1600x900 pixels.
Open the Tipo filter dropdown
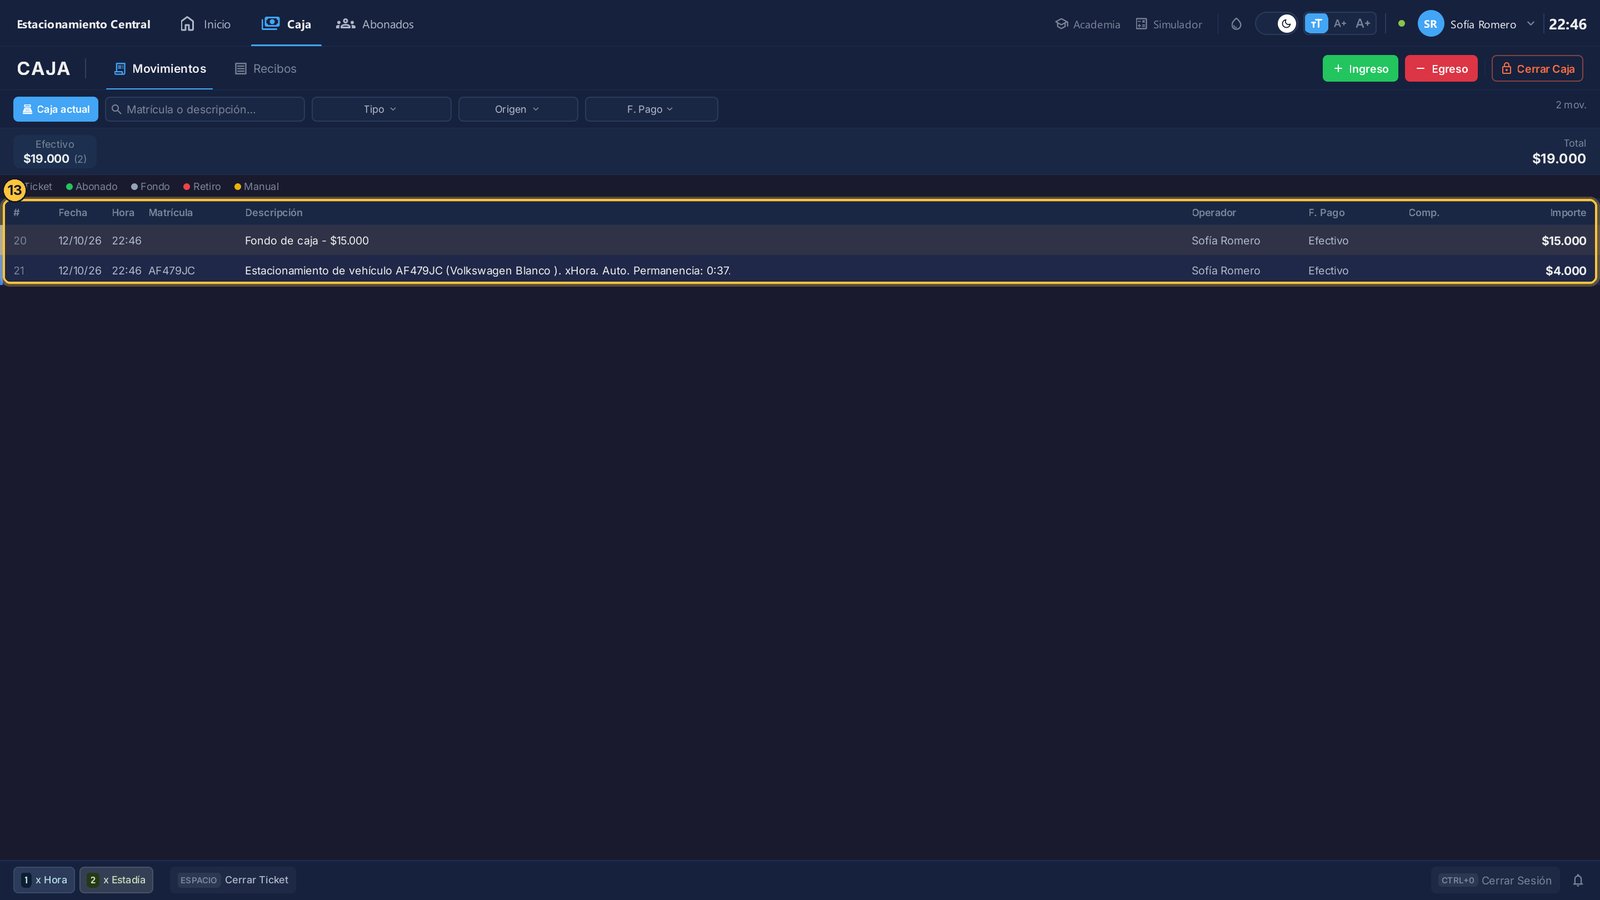coord(381,109)
